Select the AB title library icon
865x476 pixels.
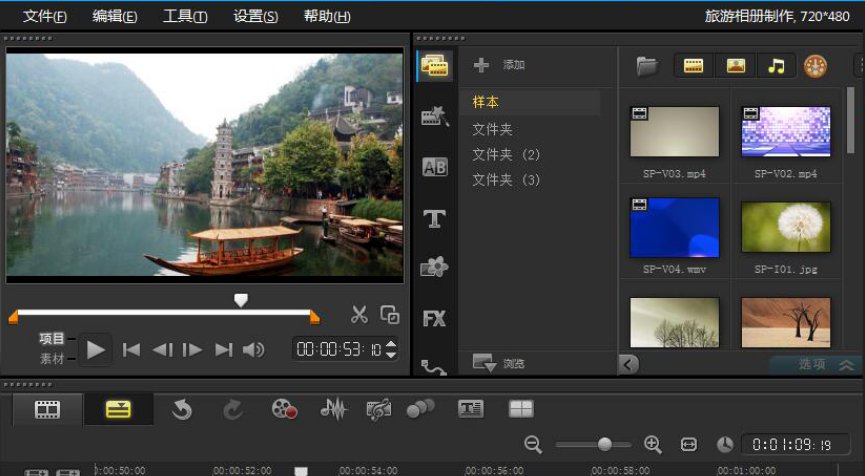(435, 168)
